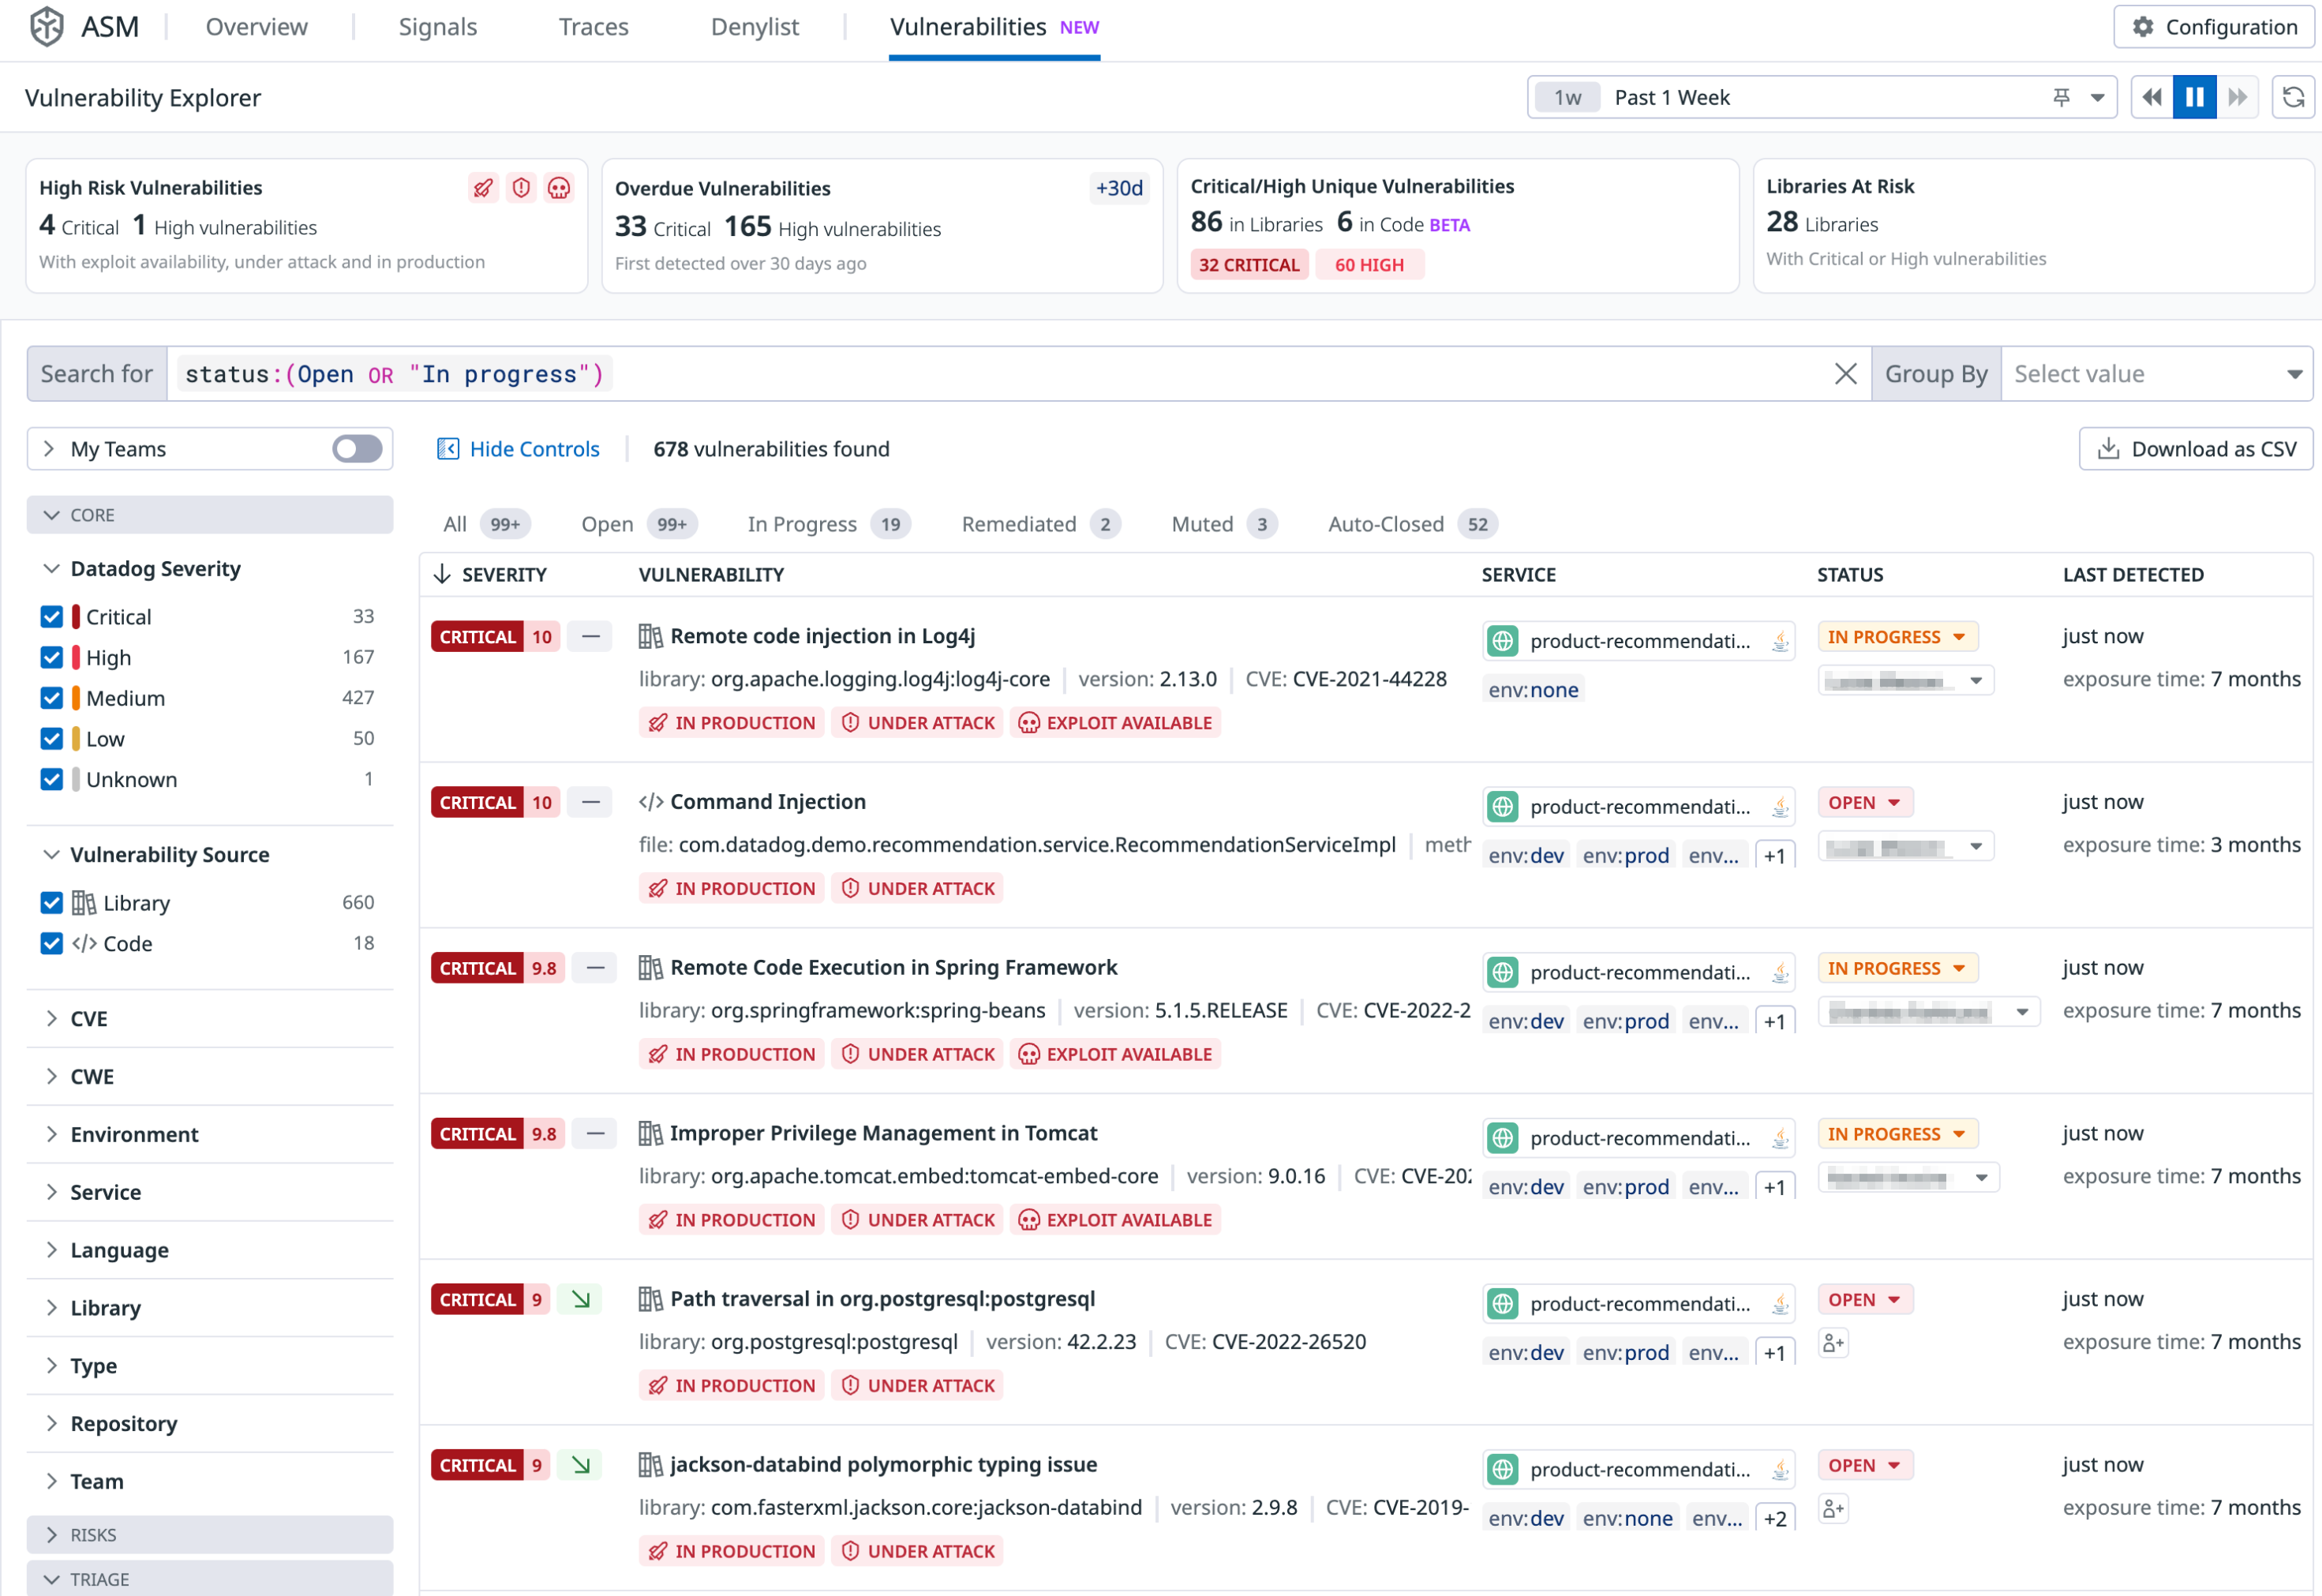Click the ASM shield logo icon

pyautogui.click(x=46, y=27)
